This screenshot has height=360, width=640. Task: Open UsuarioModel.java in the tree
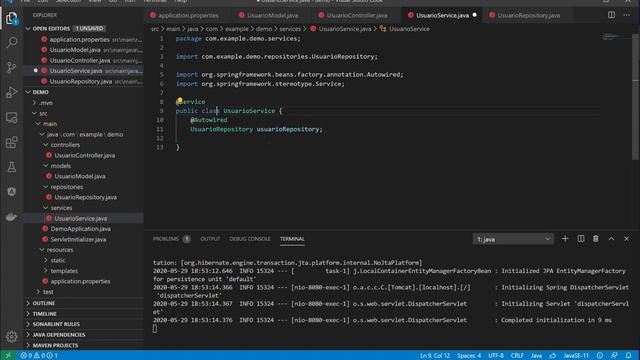coord(84,176)
